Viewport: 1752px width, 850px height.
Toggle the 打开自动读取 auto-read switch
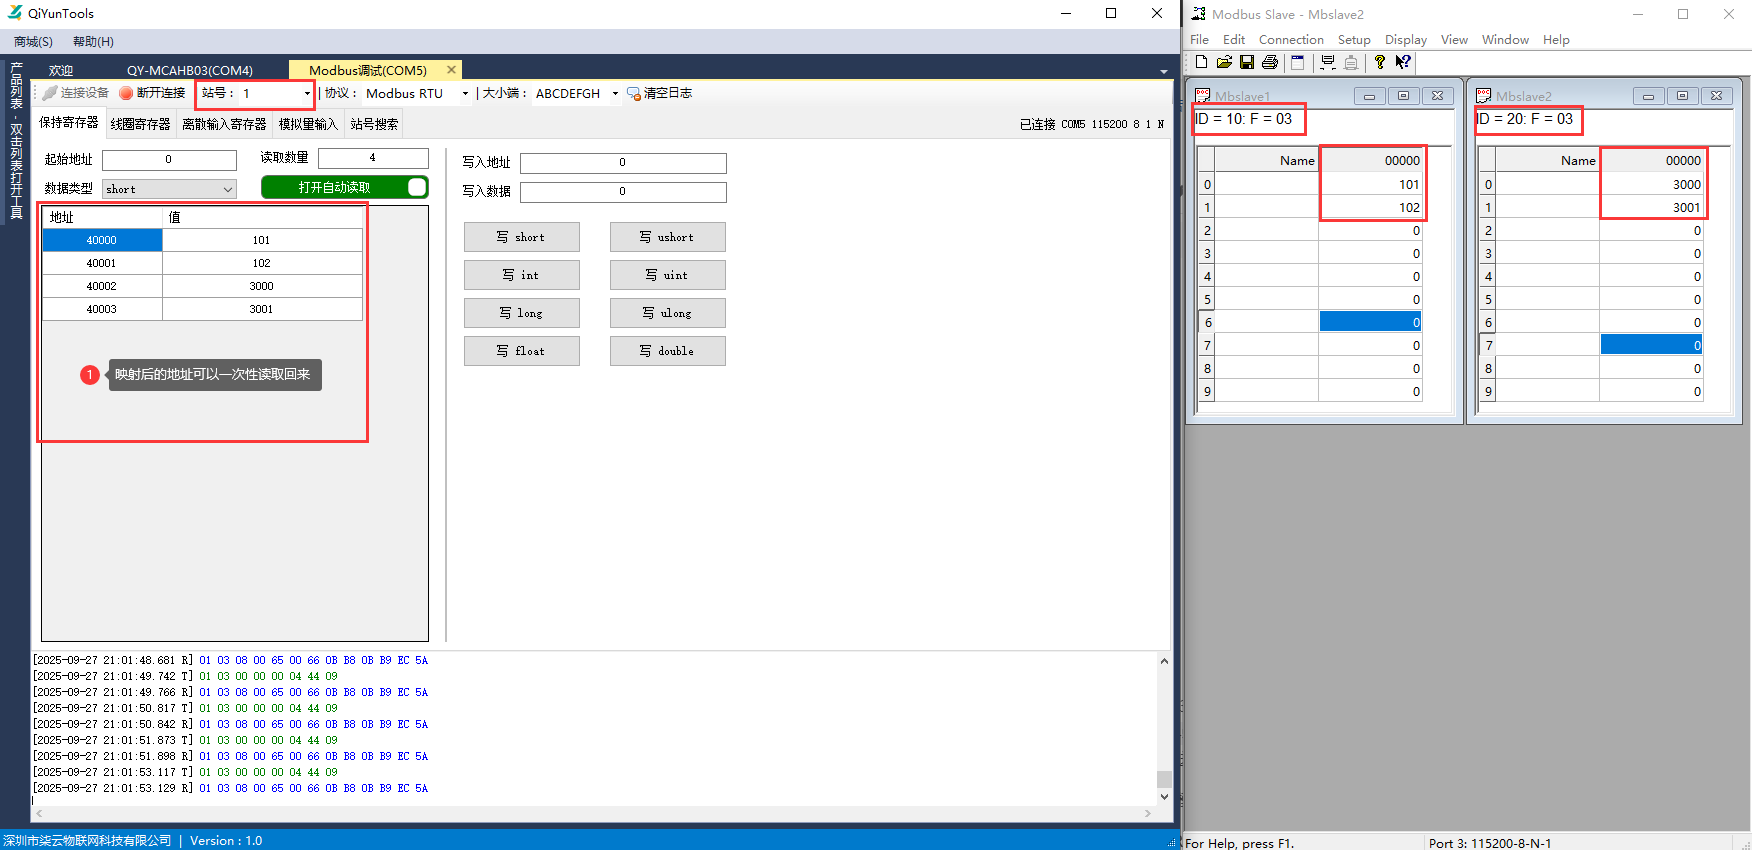click(x=417, y=187)
